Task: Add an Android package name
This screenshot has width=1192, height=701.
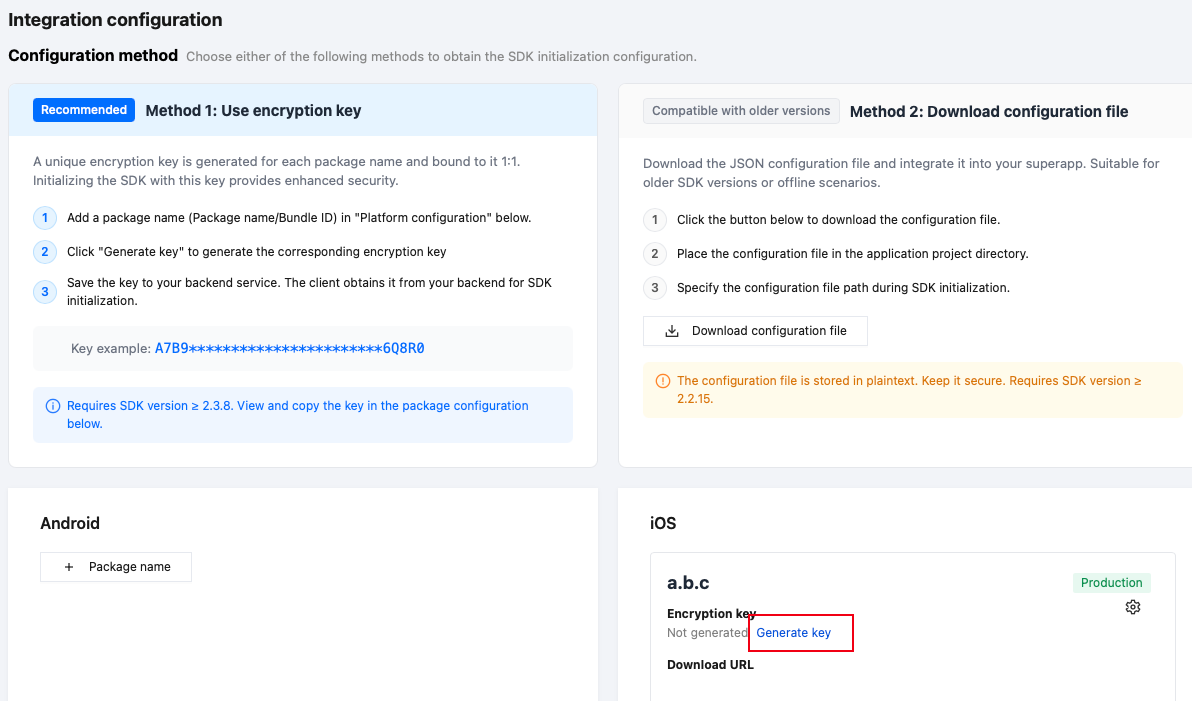Action: click(116, 567)
